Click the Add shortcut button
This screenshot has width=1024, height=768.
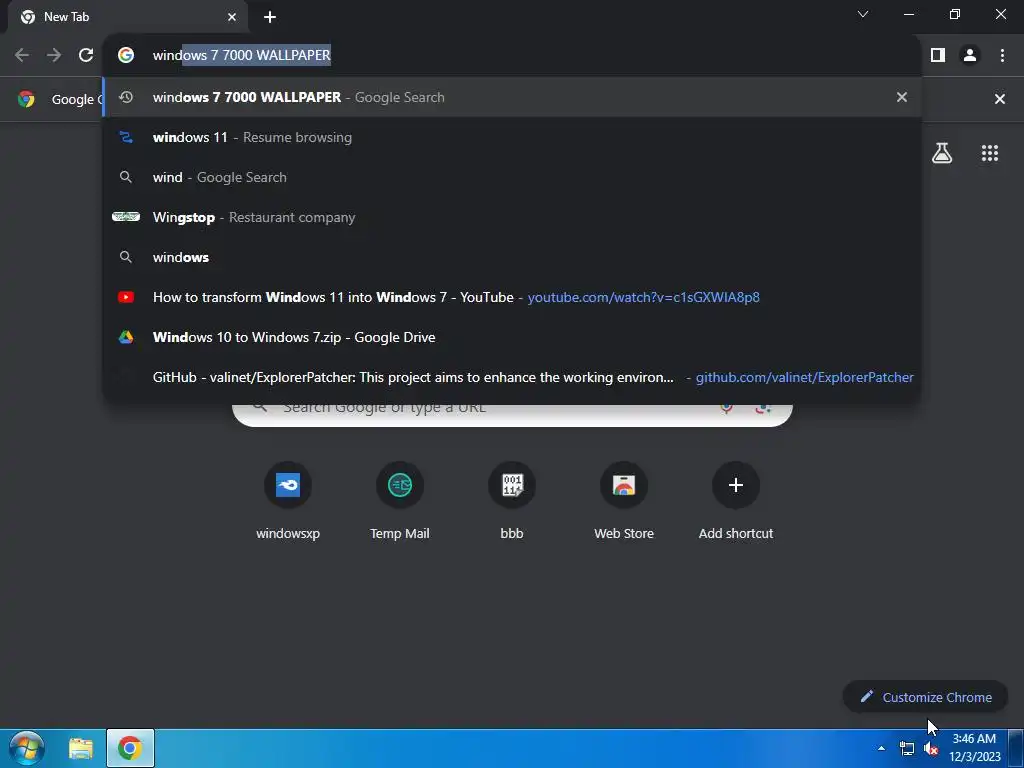point(736,501)
